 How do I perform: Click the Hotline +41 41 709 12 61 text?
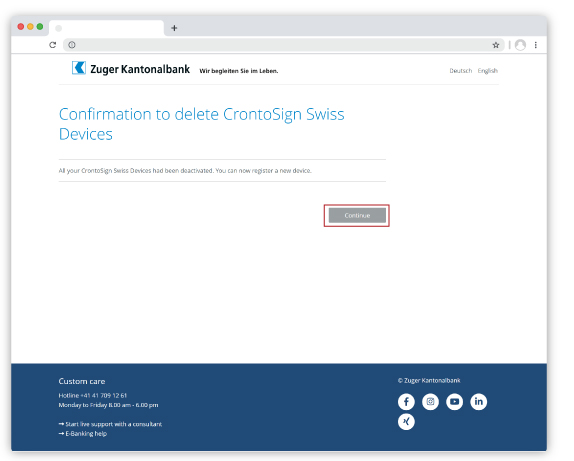click(x=93, y=395)
